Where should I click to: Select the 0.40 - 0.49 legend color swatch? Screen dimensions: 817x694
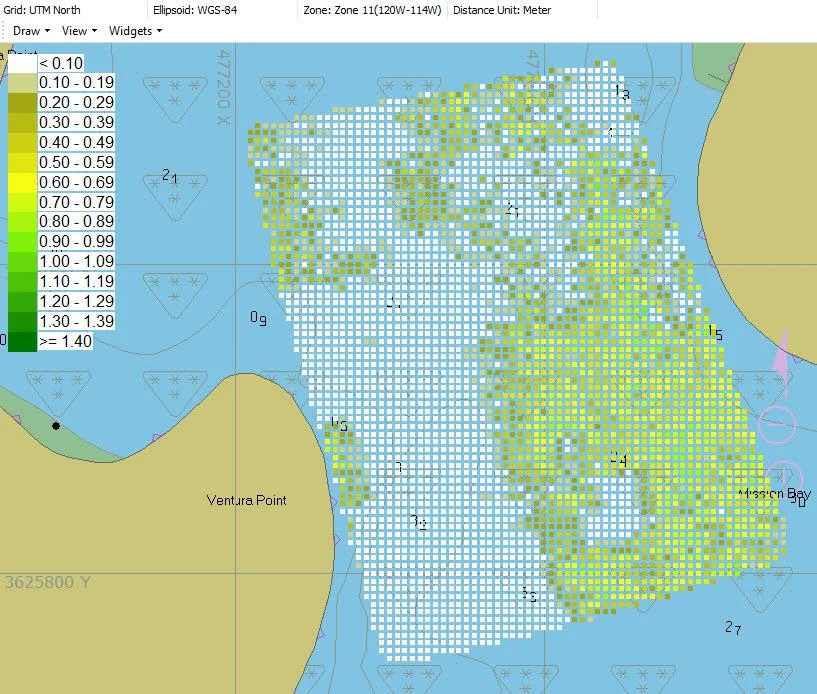[x=22, y=142]
